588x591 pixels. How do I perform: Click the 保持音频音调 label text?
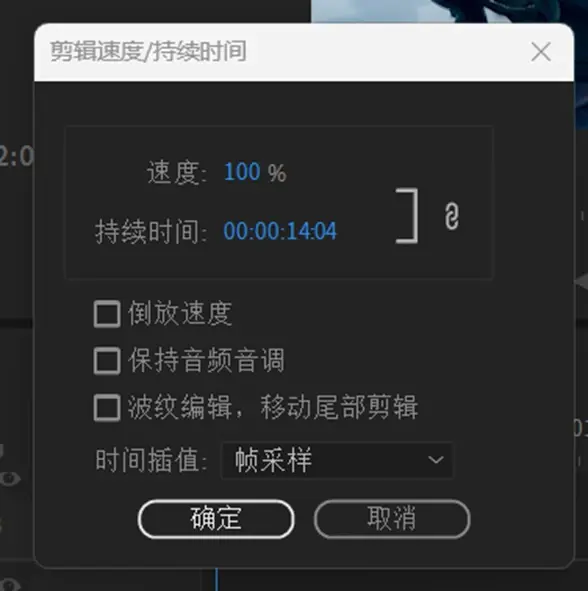coord(206,361)
